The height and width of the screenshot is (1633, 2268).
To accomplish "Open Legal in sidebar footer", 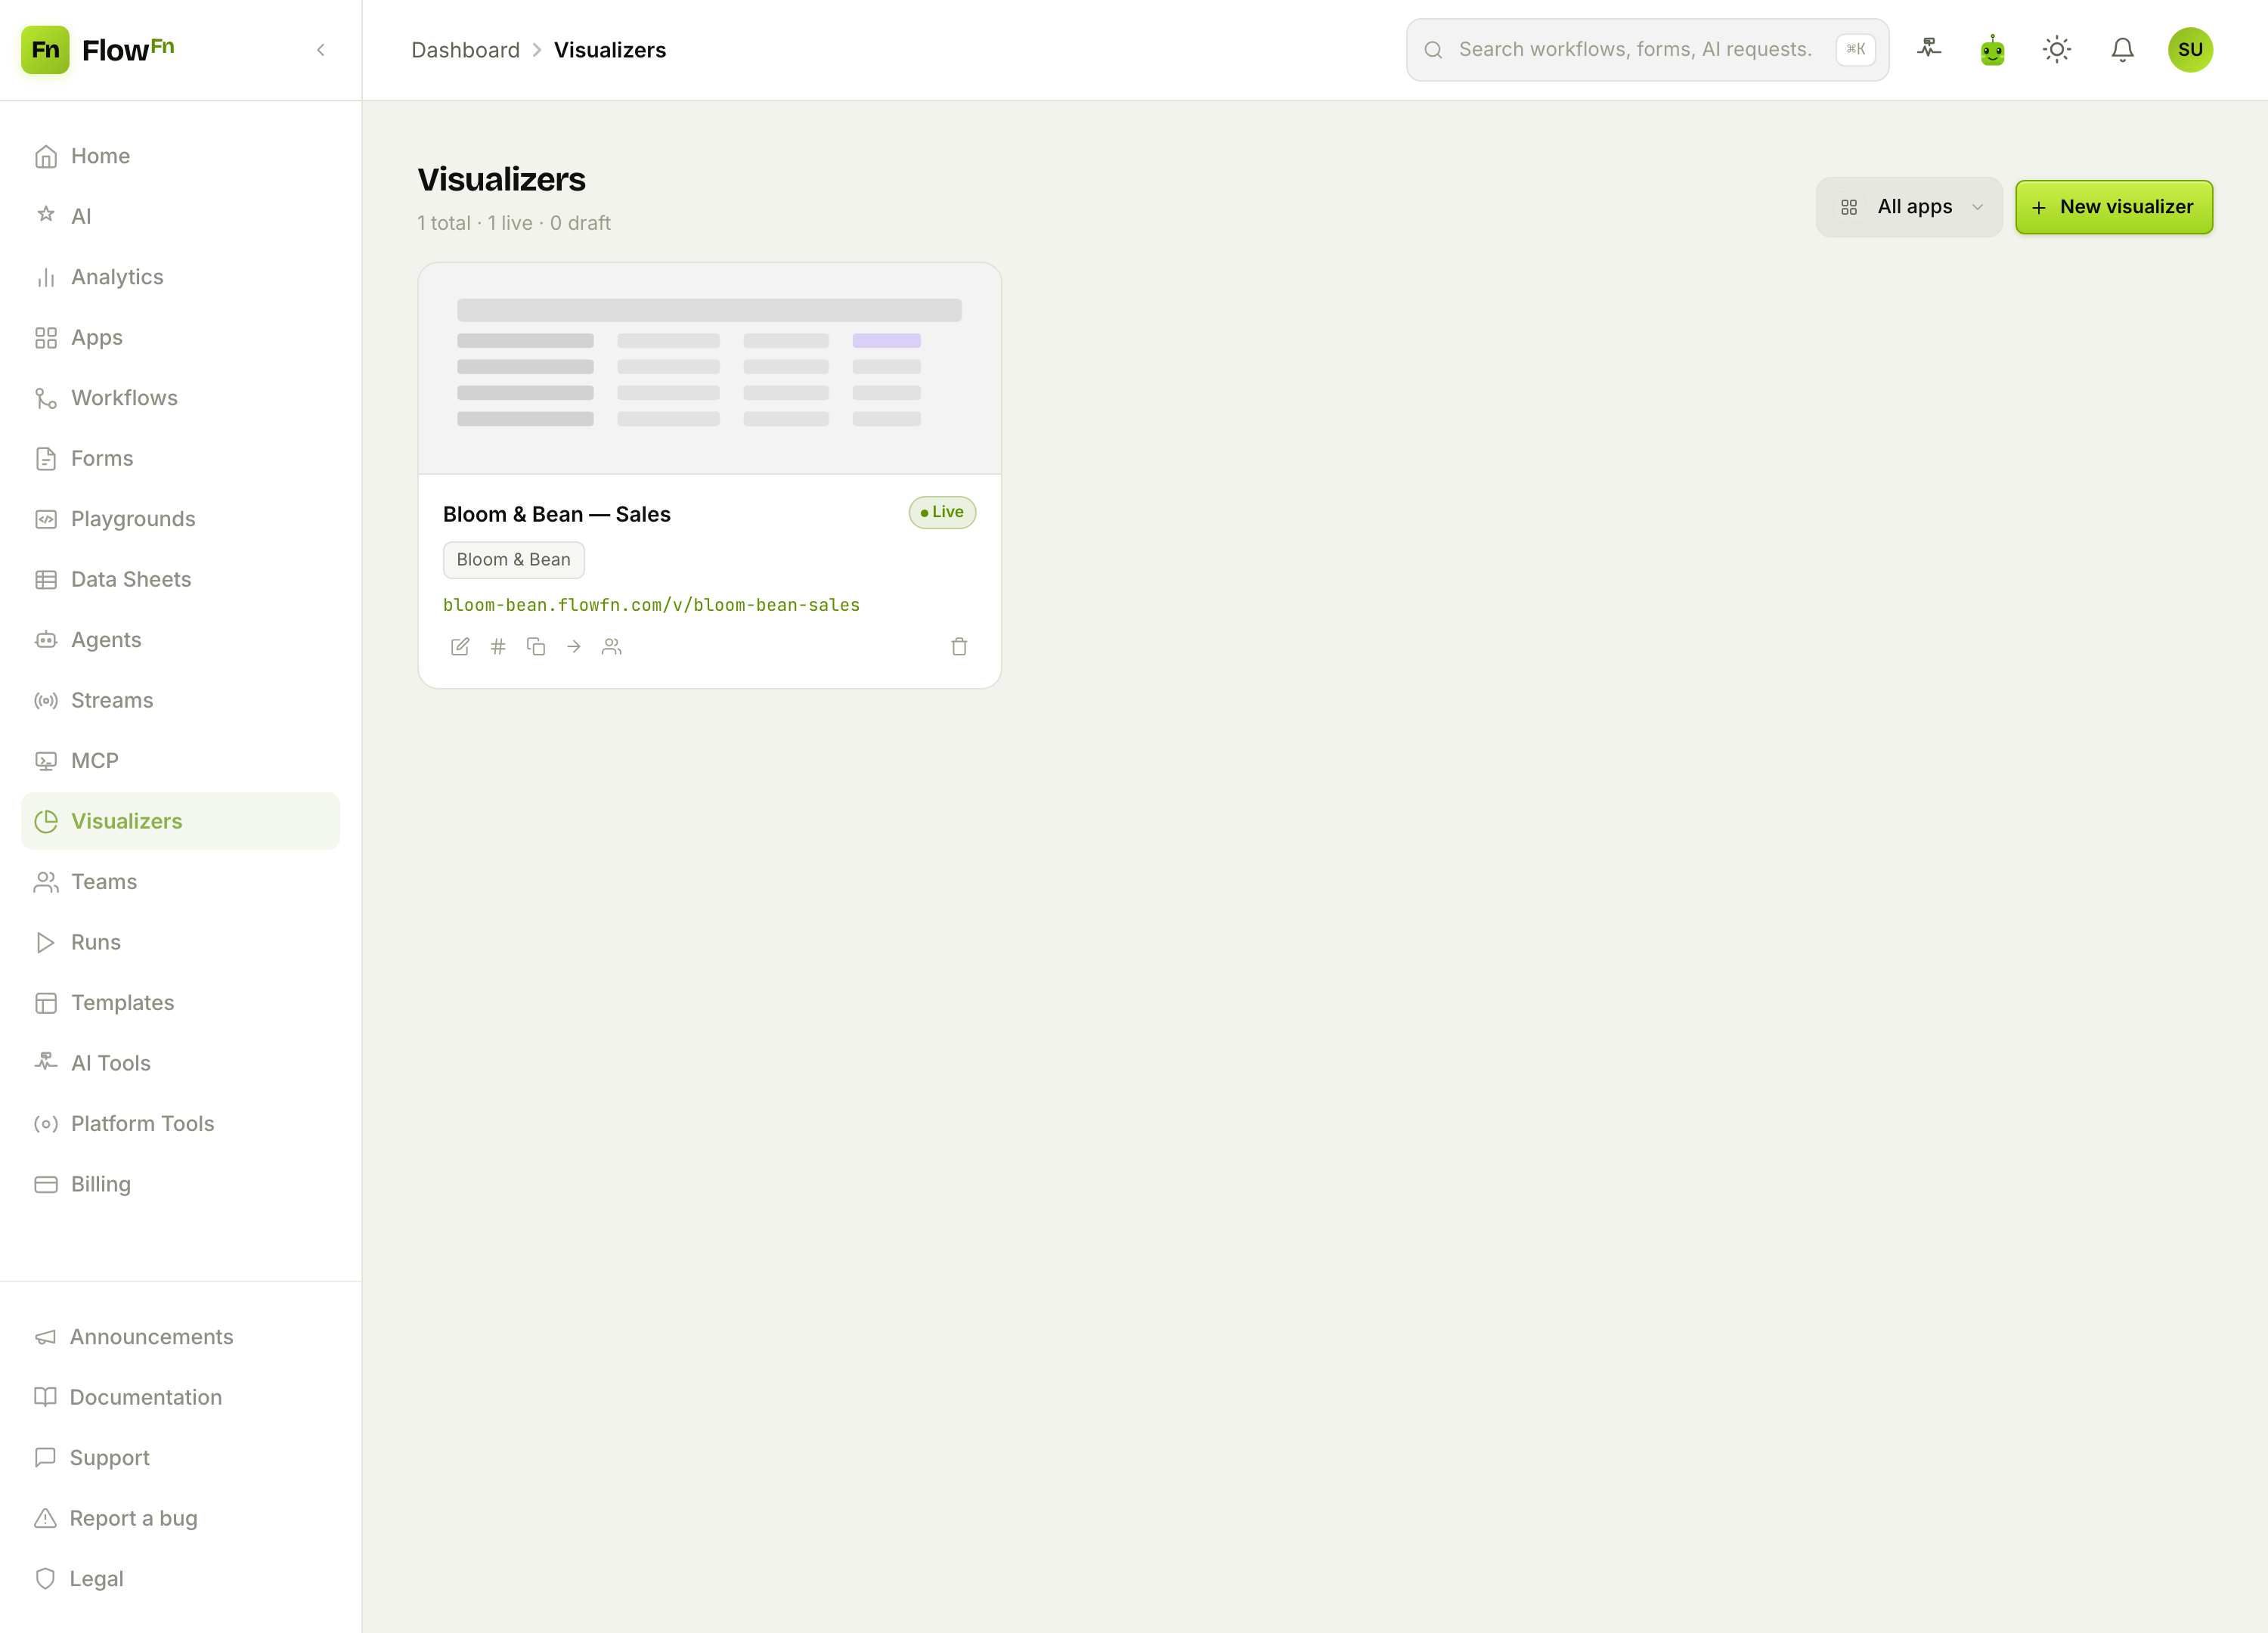I will (x=180, y=1579).
